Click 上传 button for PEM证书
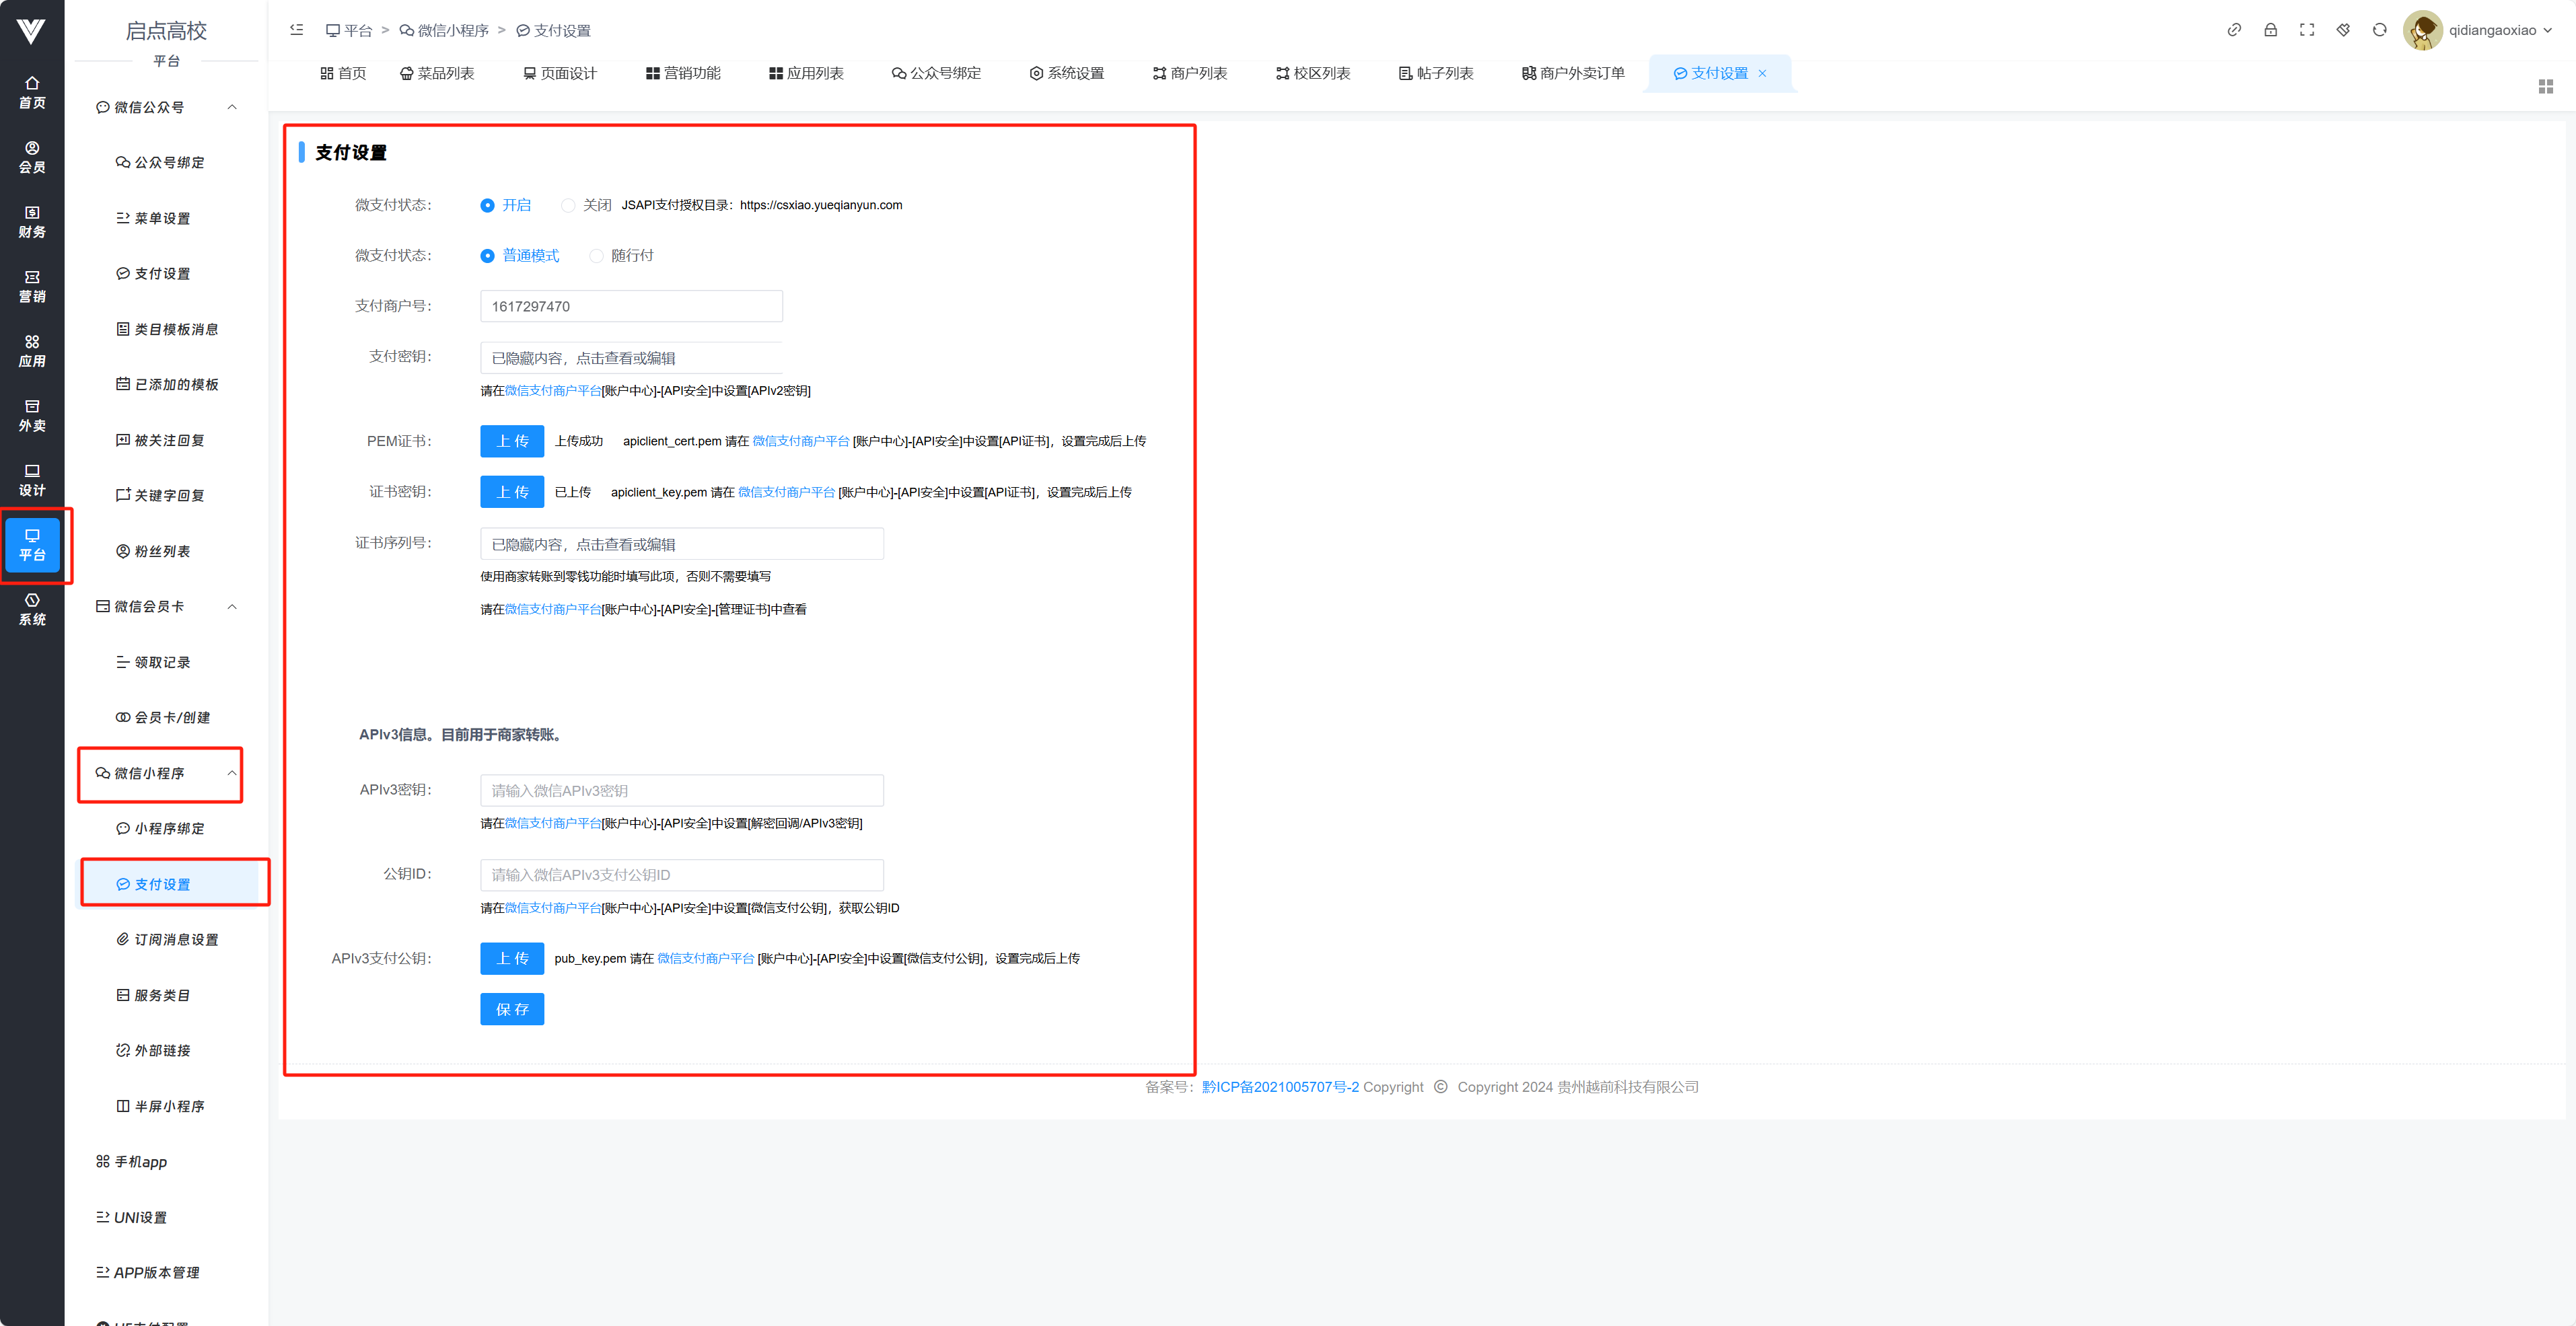This screenshot has width=2576, height=1326. point(512,441)
